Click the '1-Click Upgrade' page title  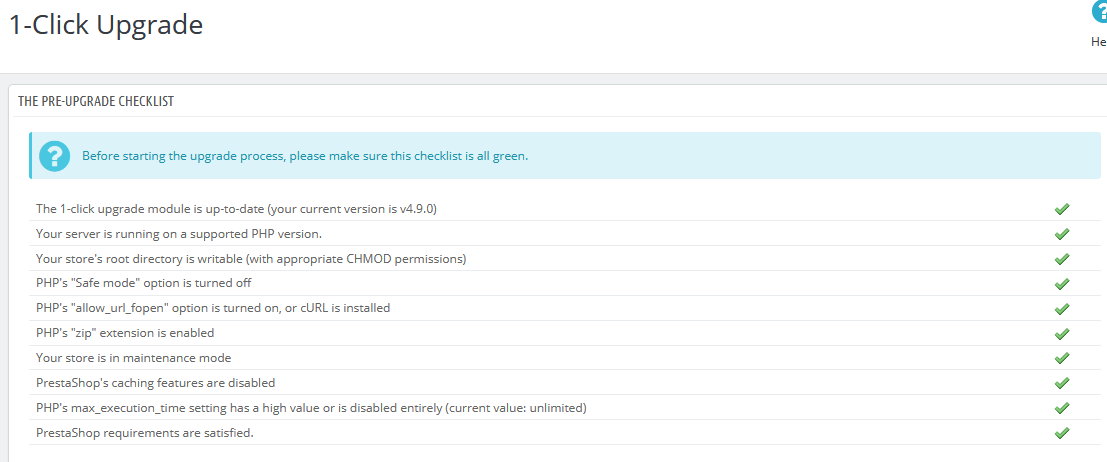click(106, 25)
